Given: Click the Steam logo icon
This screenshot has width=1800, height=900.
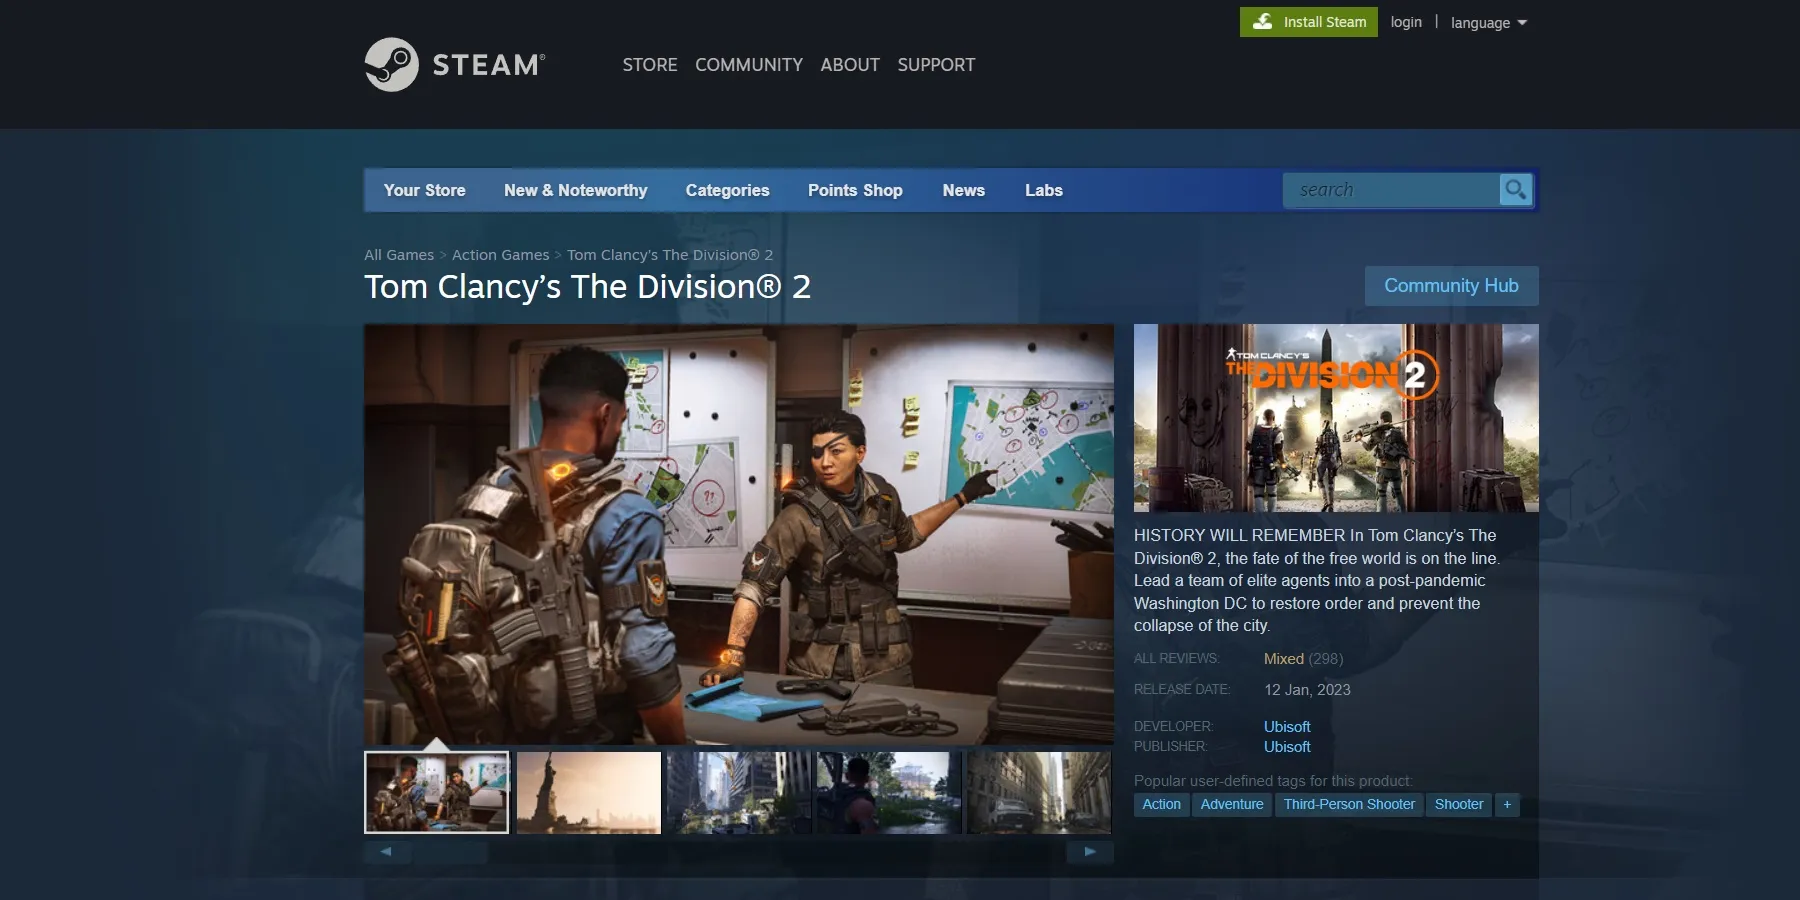Looking at the screenshot, I should [x=392, y=64].
